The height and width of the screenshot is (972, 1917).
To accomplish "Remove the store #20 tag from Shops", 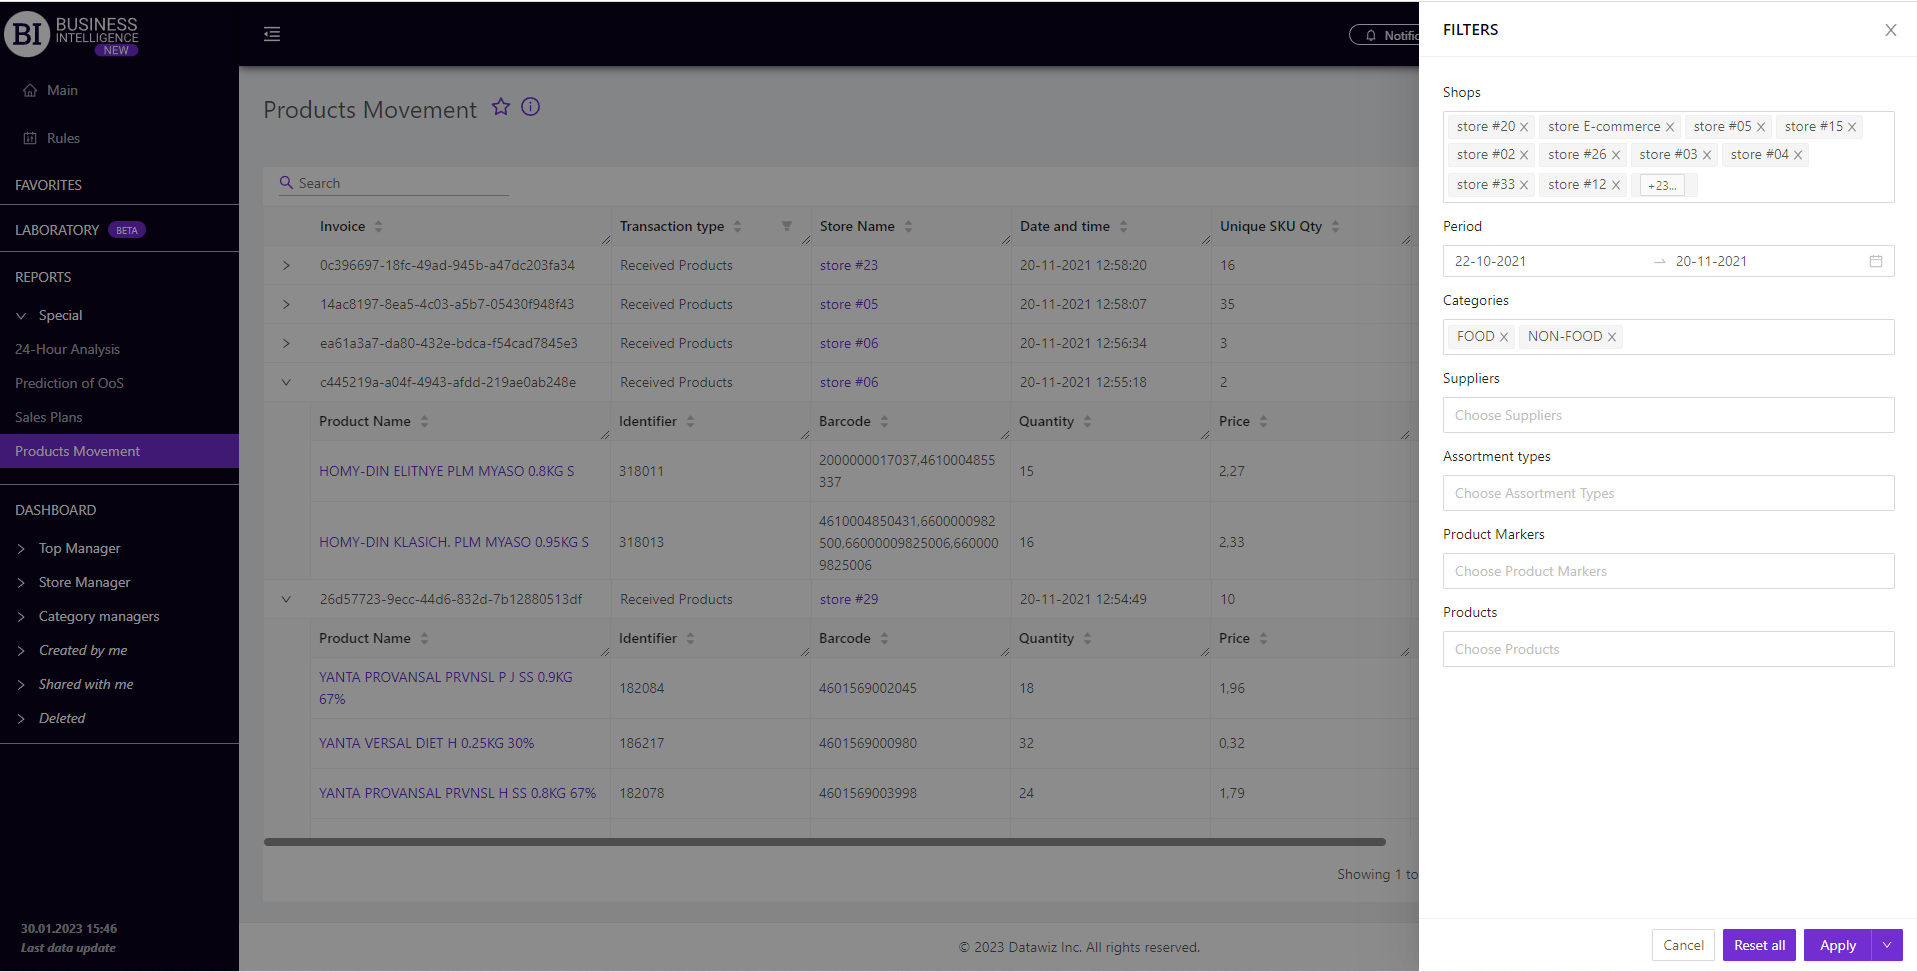I will pyautogui.click(x=1524, y=127).
